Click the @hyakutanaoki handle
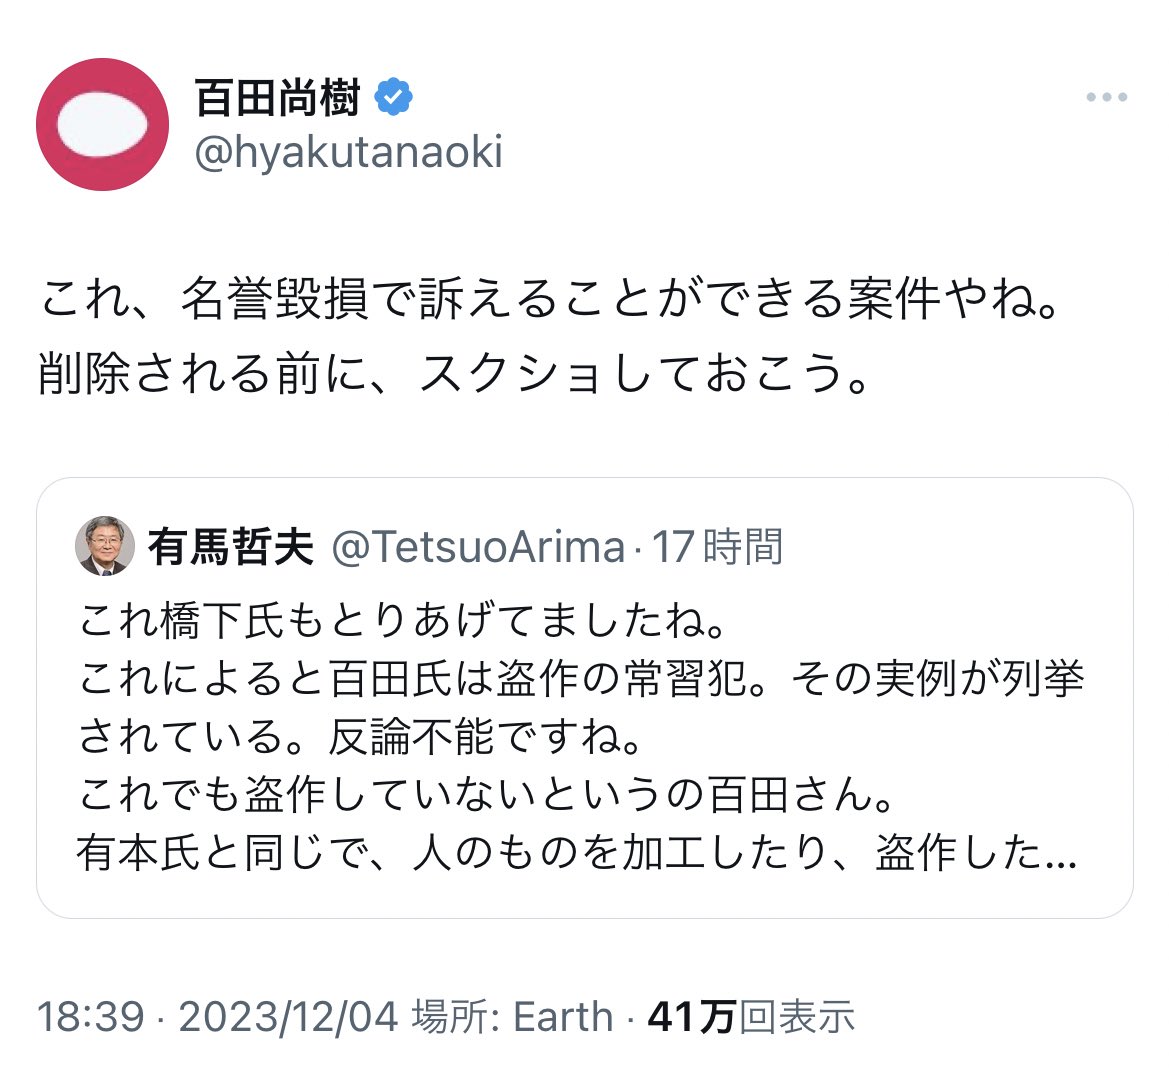Image resolution: width=1169 pixels, height=1070 pixels. pyautogui.click(x=347, y=153)
